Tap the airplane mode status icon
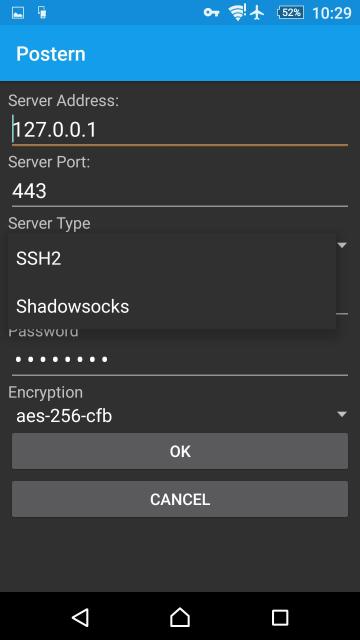Image resolution: width=360 pixels, height=640 pixels. pyautogui.click(x=257, y=13)
